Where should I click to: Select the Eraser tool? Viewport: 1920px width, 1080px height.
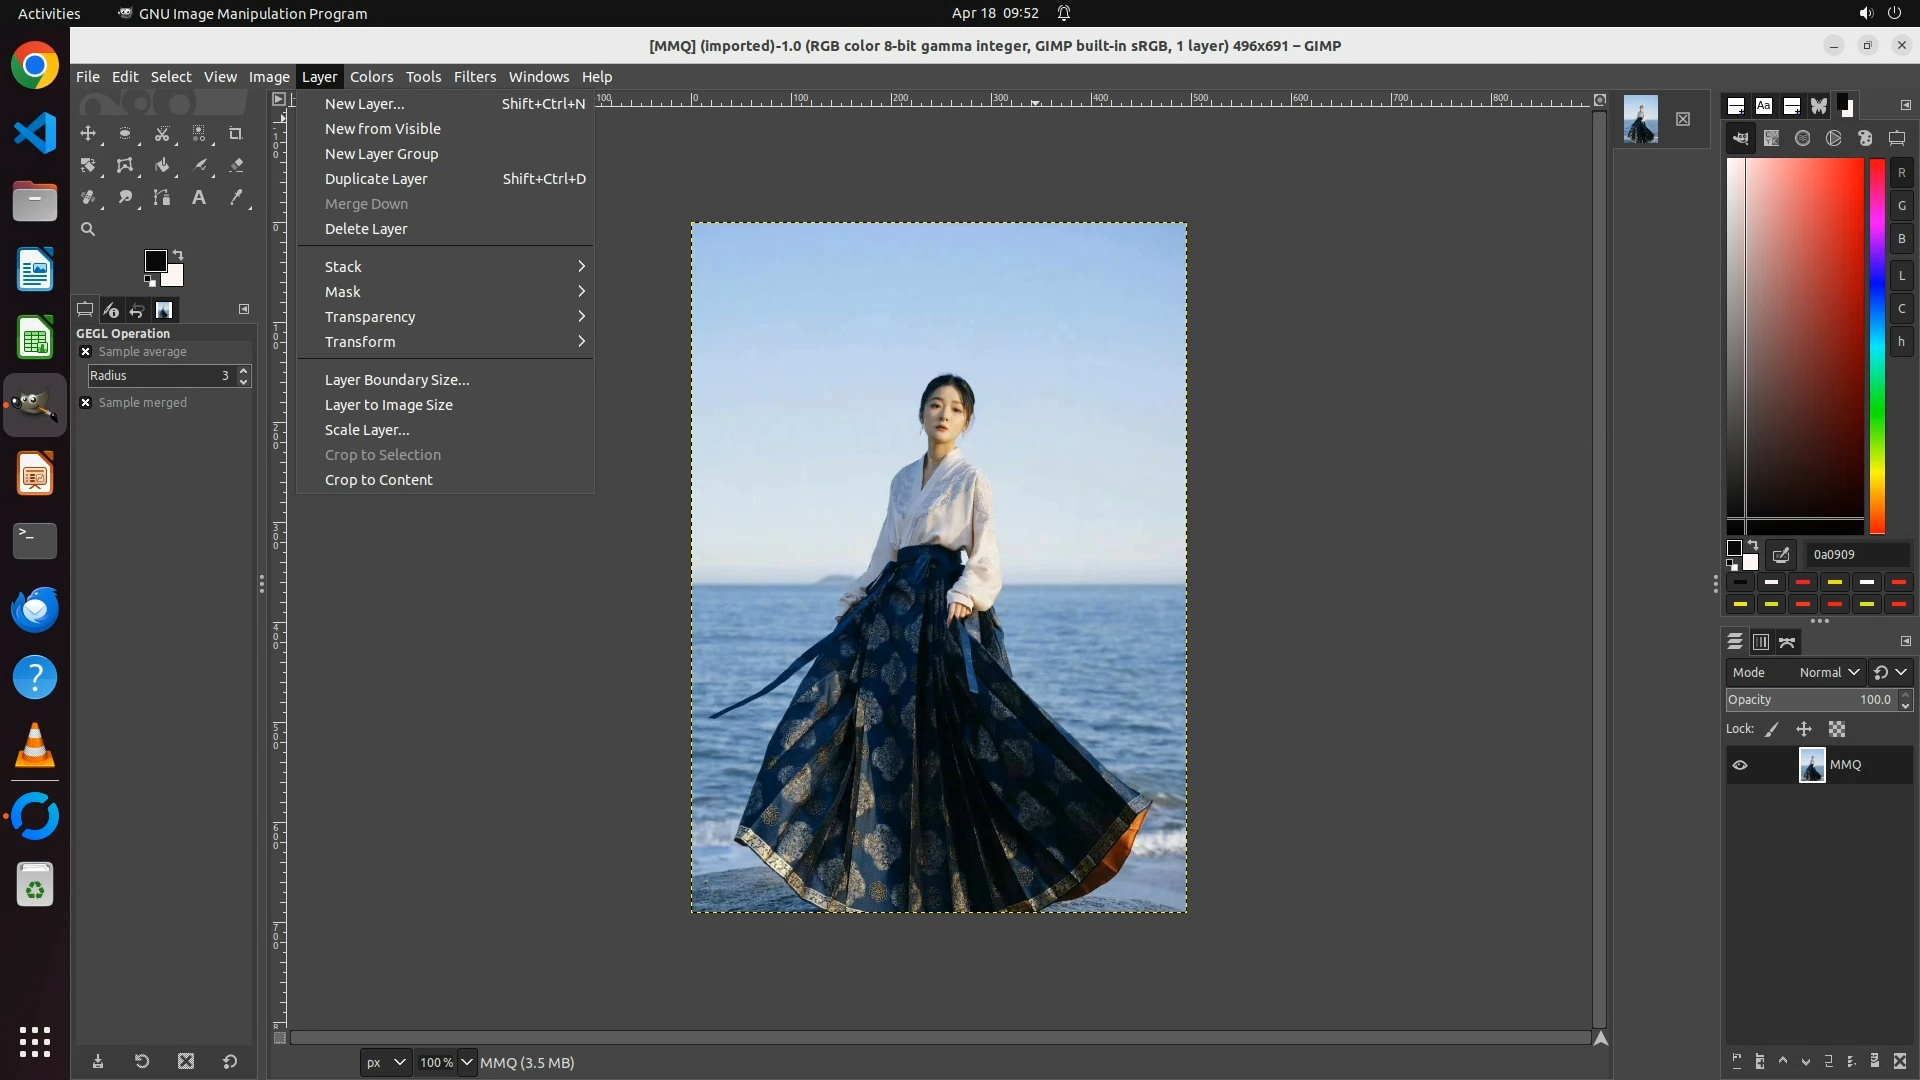pos(236,166)
